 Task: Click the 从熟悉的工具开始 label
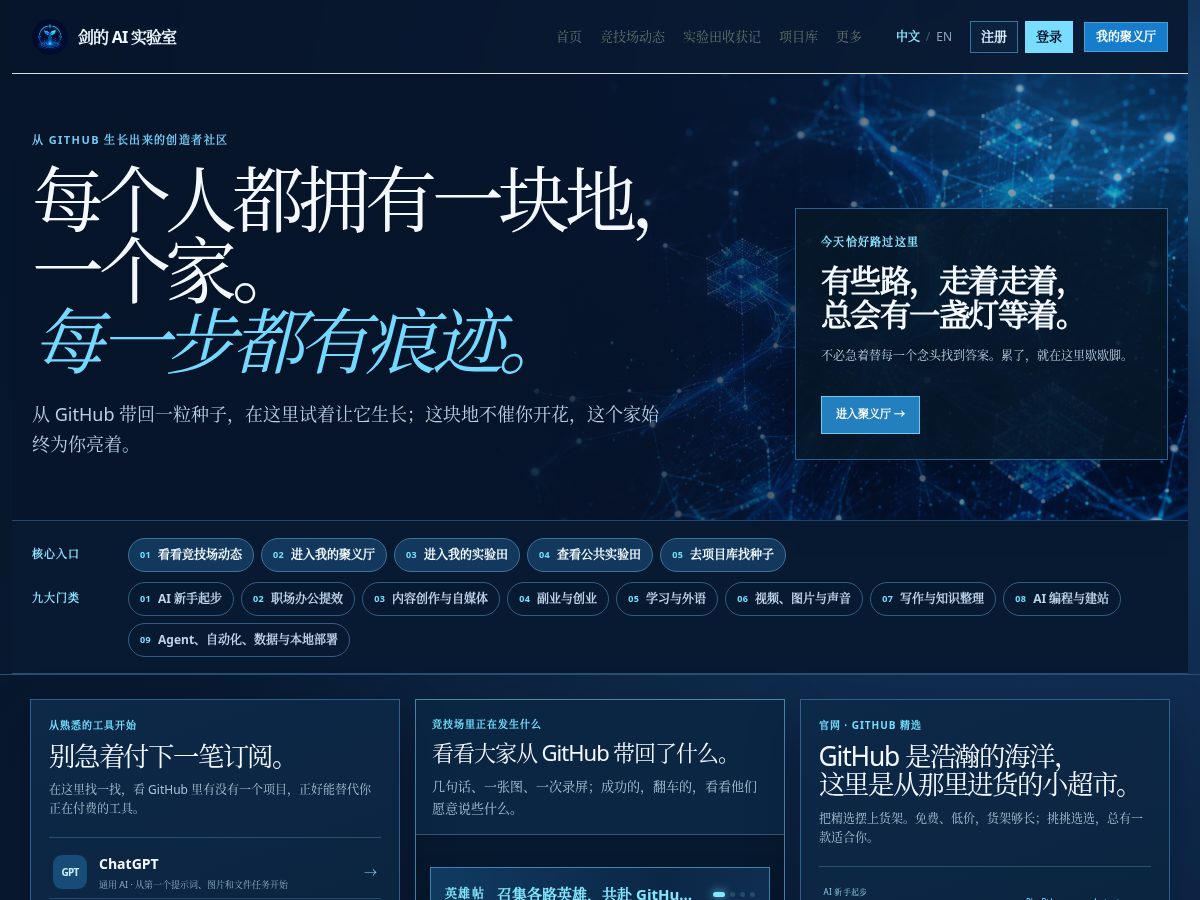pyautogui.click(x=93, y=725)
